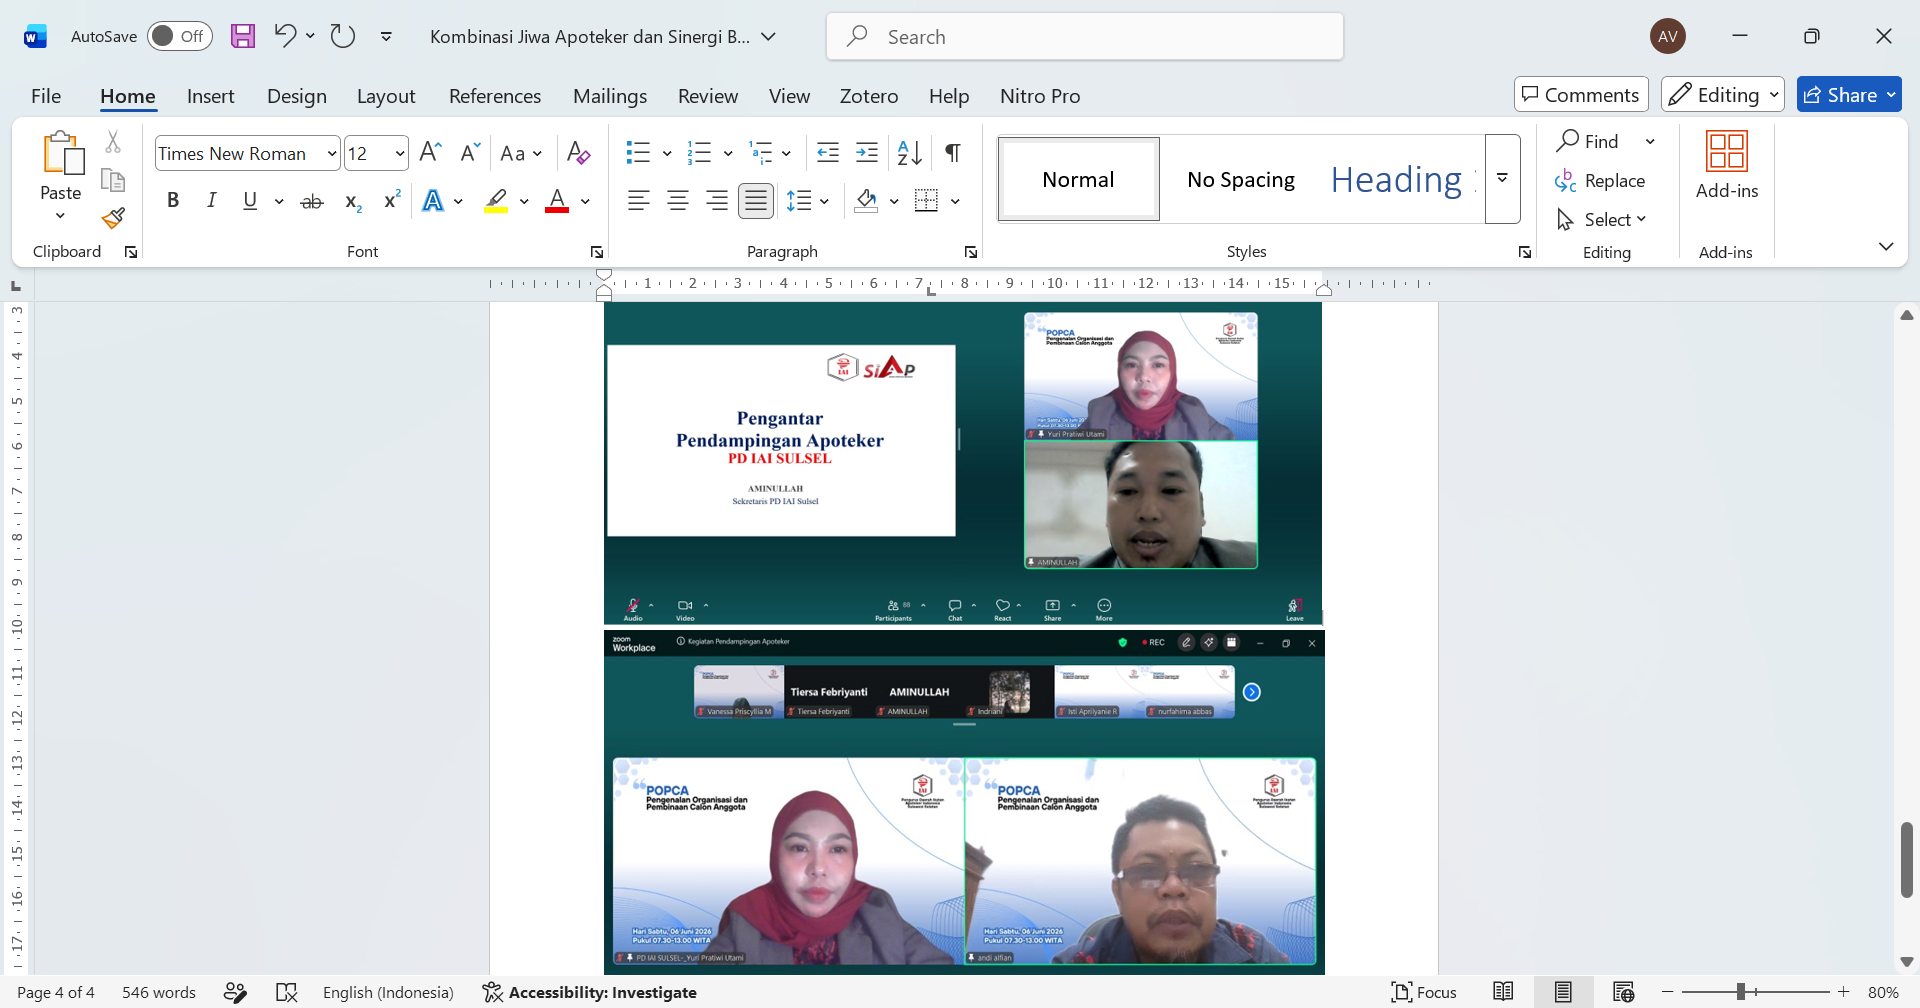Viewport: 1920px width, 1008px height.
Task: Switch to the Design tab
Action: (297, 96)
